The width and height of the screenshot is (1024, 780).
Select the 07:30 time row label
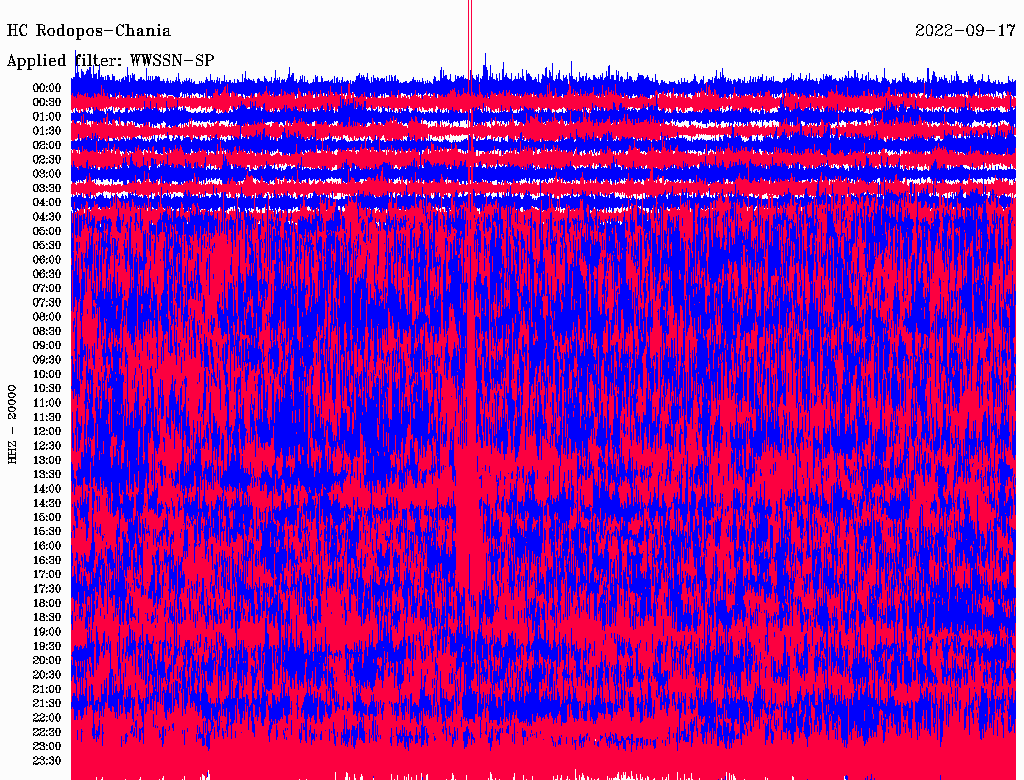click(47, 302)
